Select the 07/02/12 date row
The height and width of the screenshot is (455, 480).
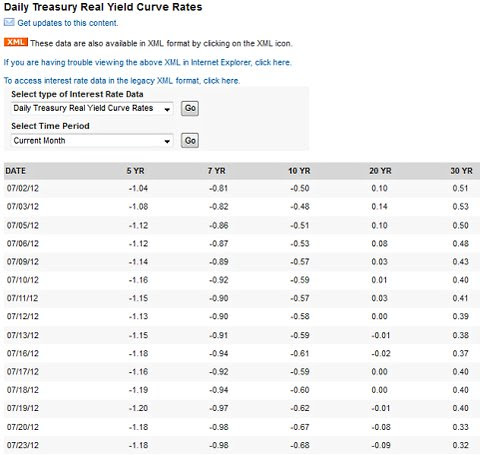(x=242, y=188)
